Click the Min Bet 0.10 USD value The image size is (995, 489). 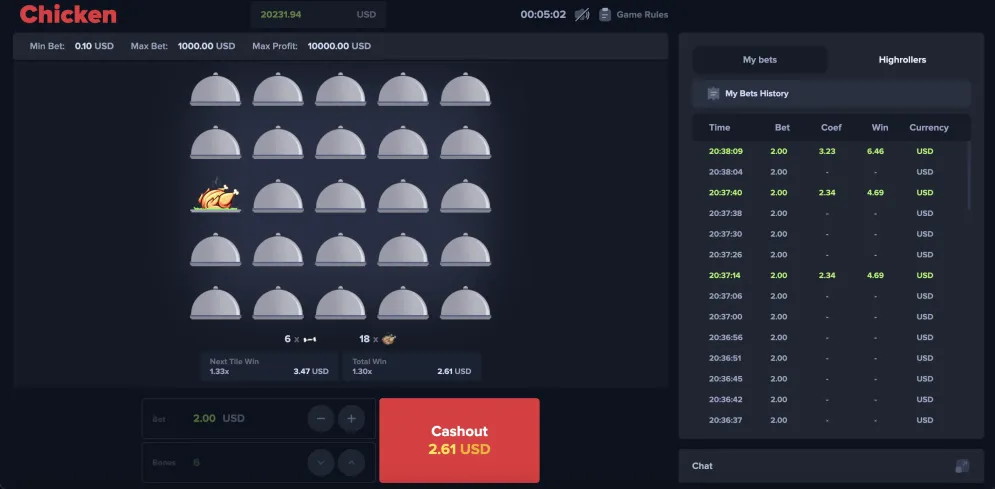click(94, 46)
